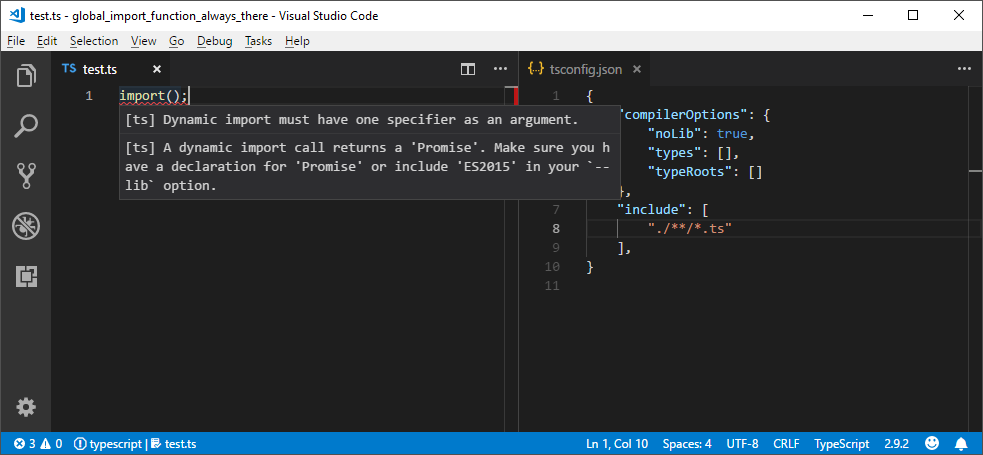983x455 pixels.
Task: Open the Help menu
Action: coord(297,41)
